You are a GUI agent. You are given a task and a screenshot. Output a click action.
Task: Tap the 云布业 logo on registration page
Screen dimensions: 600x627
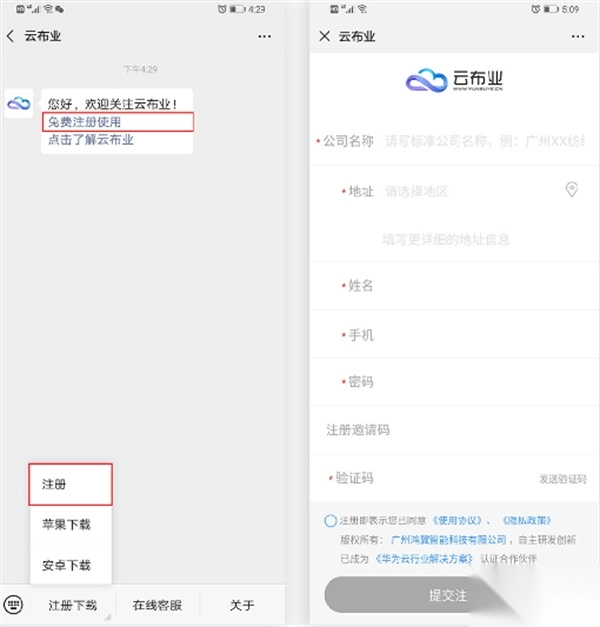point(454,80)
